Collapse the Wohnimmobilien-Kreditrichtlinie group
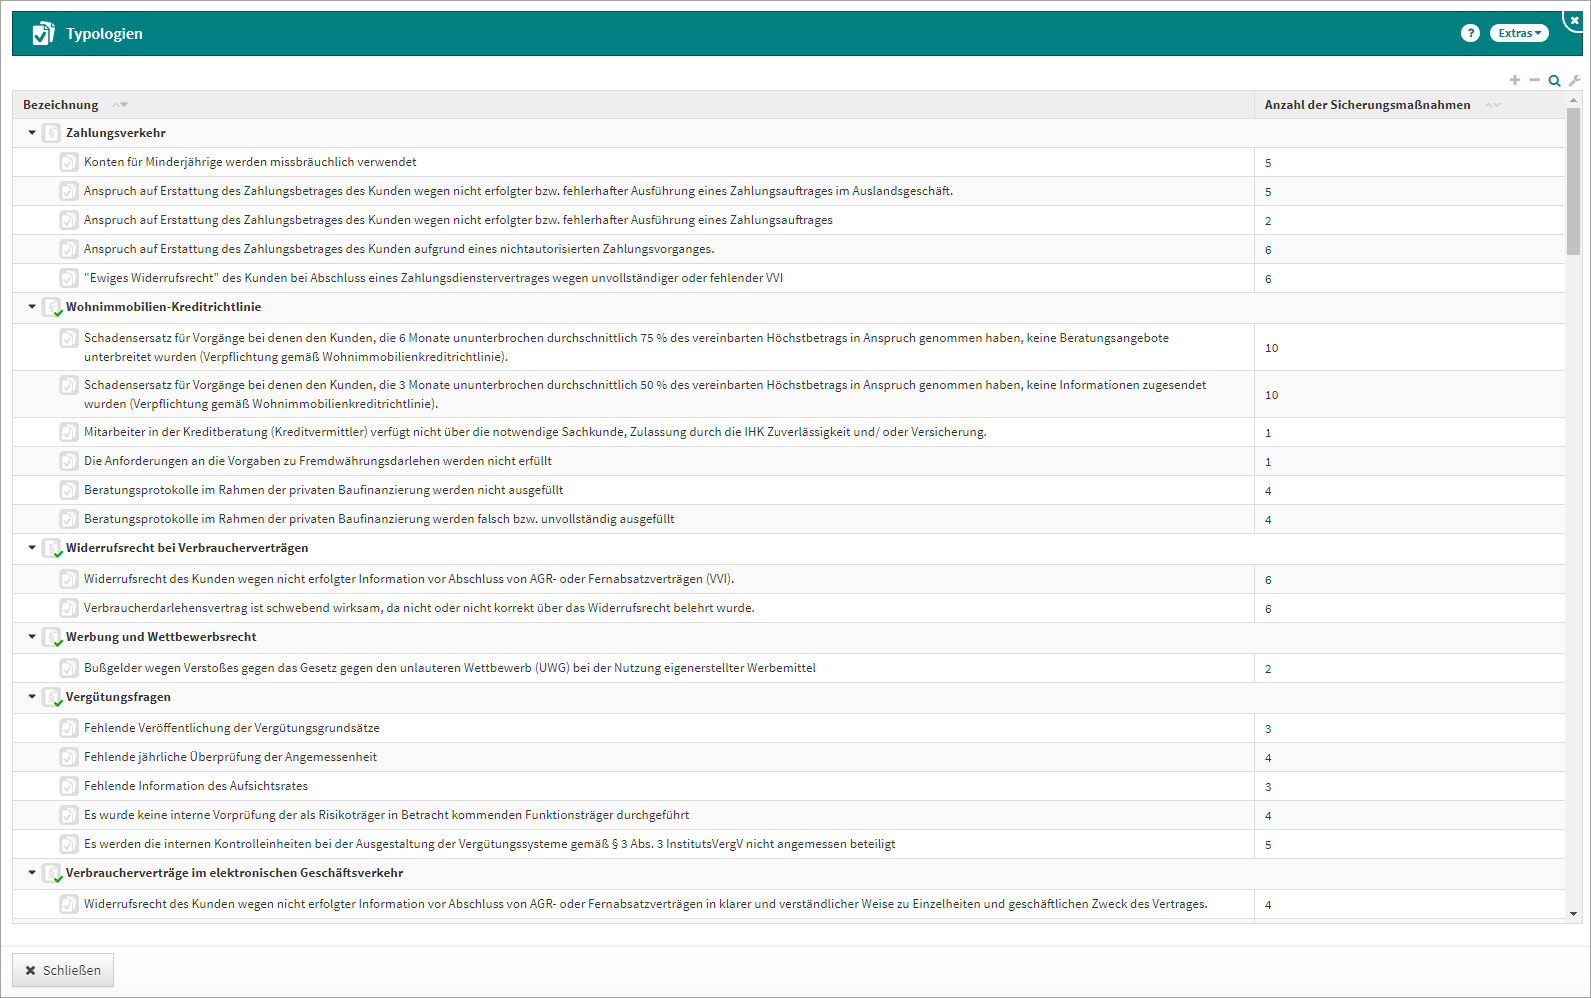The image size is (1591, 998). coord(32,307)
